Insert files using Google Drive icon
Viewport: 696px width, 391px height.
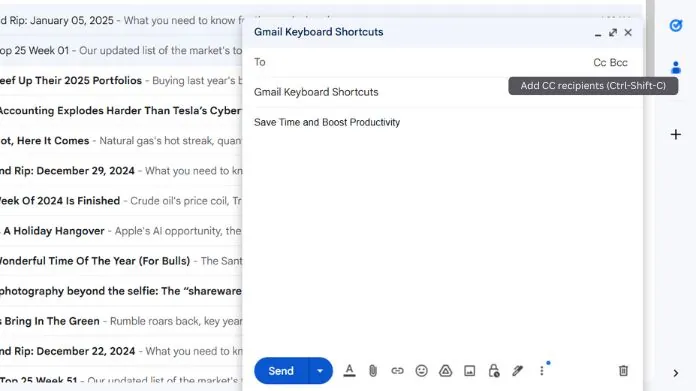coord(445,371)
